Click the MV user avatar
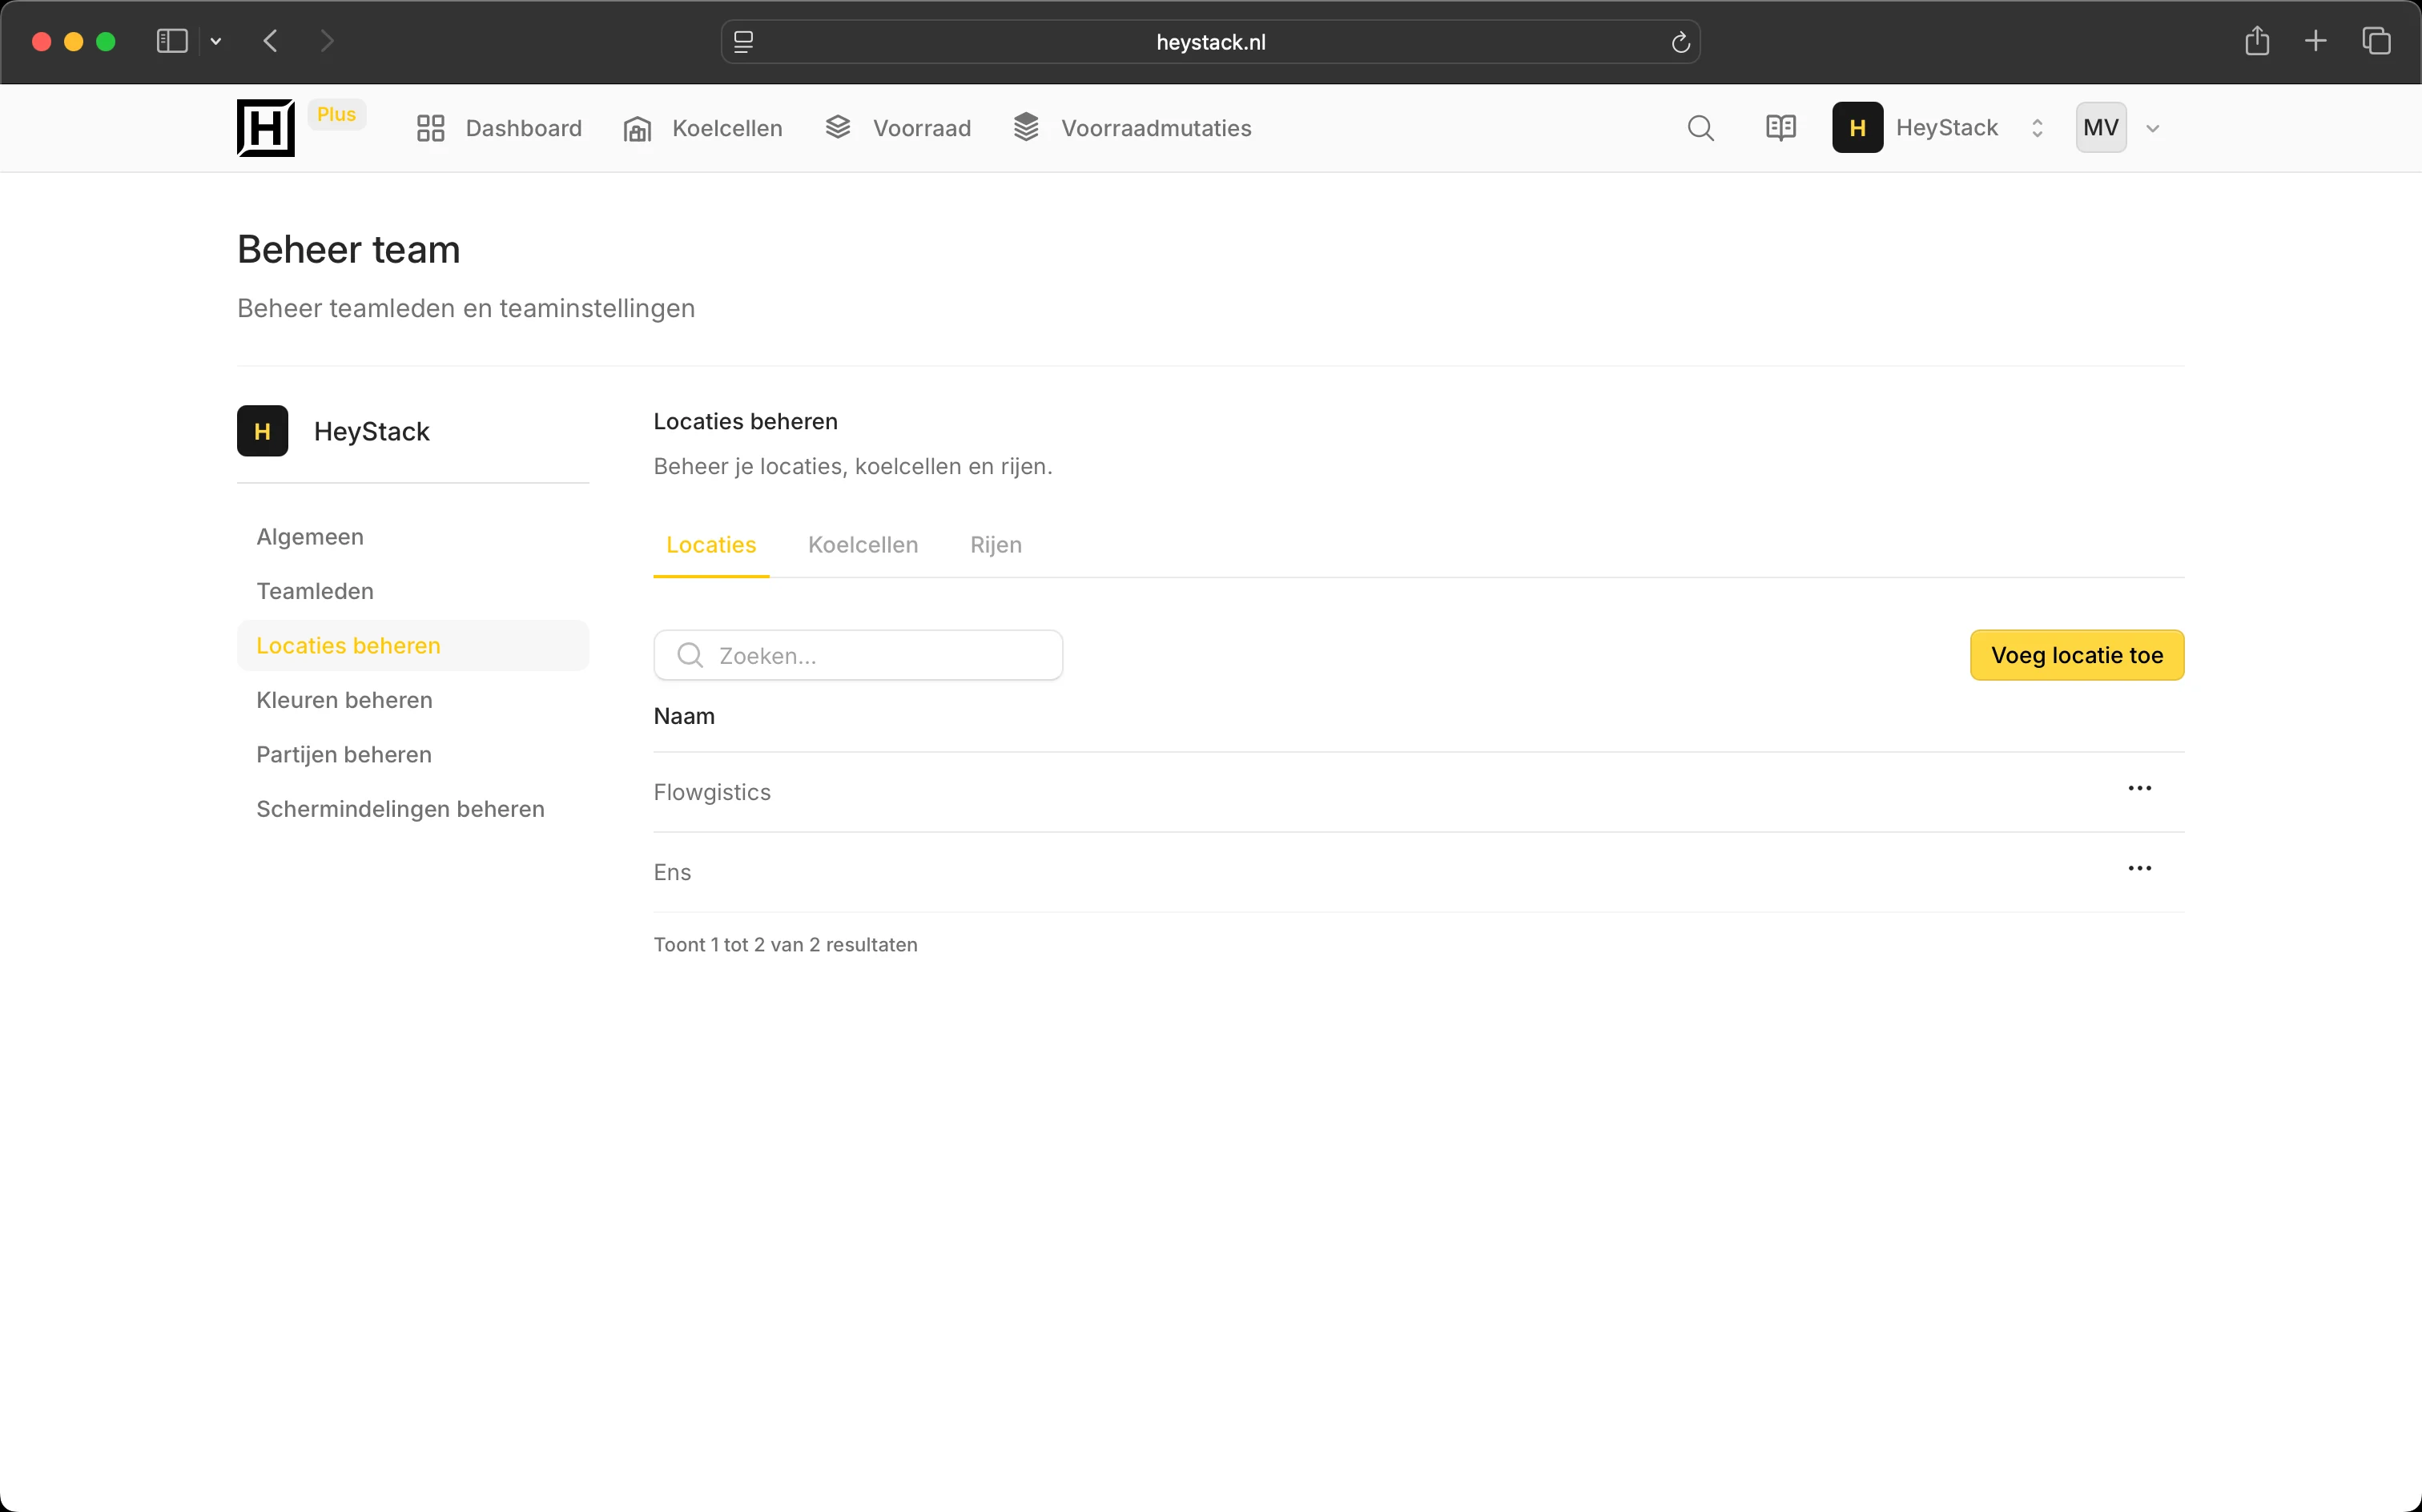The height and width of the screenshot is (1512, 2422). coord(2101,128)
